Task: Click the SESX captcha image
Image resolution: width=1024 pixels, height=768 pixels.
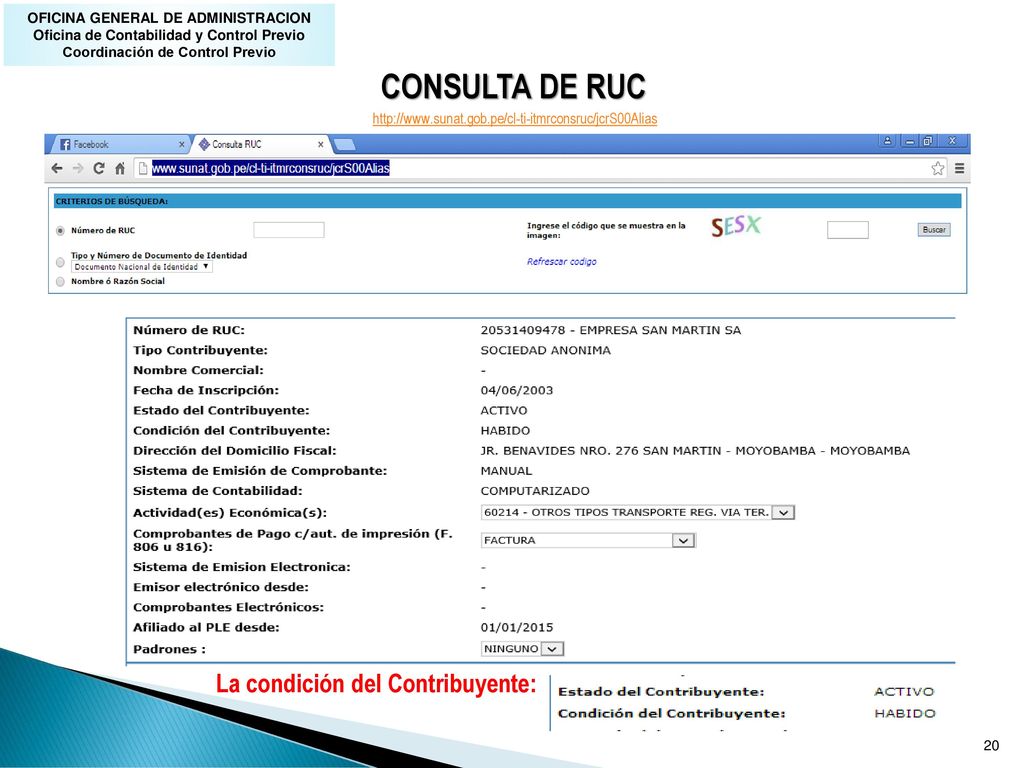Action: [736, 226]
